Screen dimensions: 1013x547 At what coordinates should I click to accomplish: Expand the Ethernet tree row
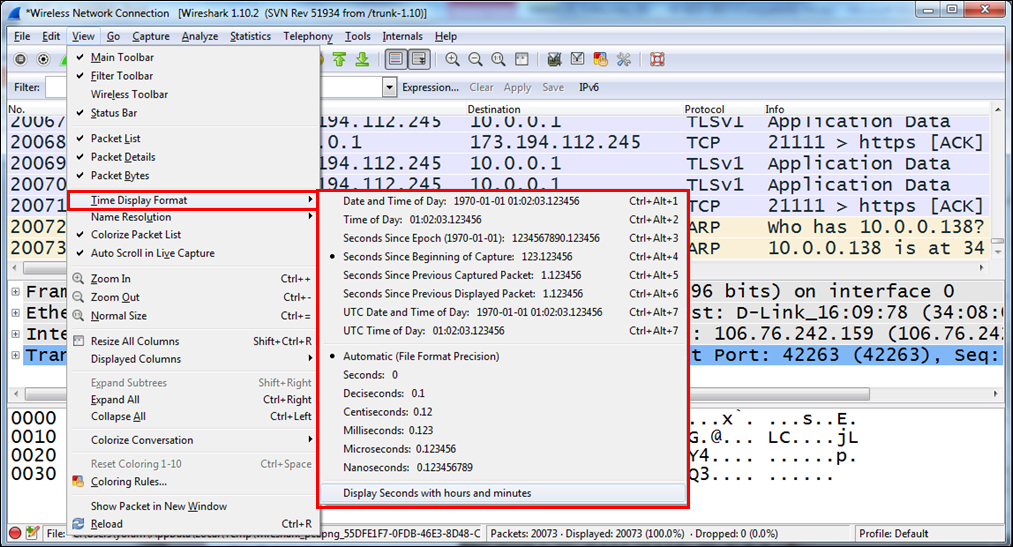pyautogui.click(x=16, y=313)
